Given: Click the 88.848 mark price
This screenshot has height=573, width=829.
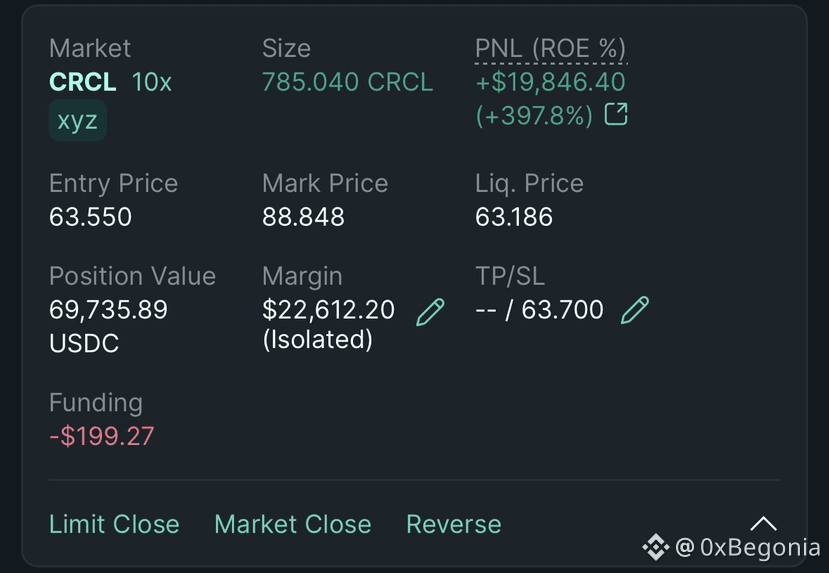Looking at the screenshot, I should pyautogui.click(x=303, y=217).
